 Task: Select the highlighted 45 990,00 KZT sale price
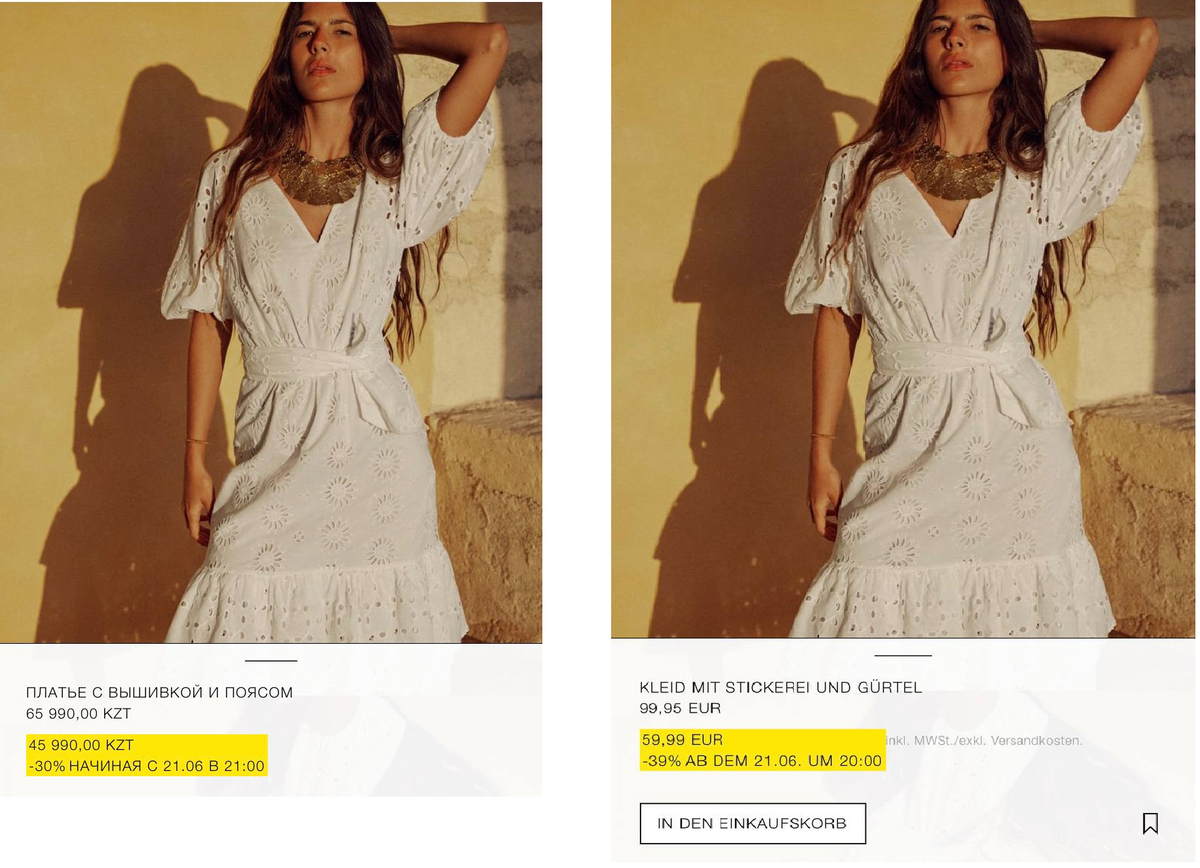point(81,745)
